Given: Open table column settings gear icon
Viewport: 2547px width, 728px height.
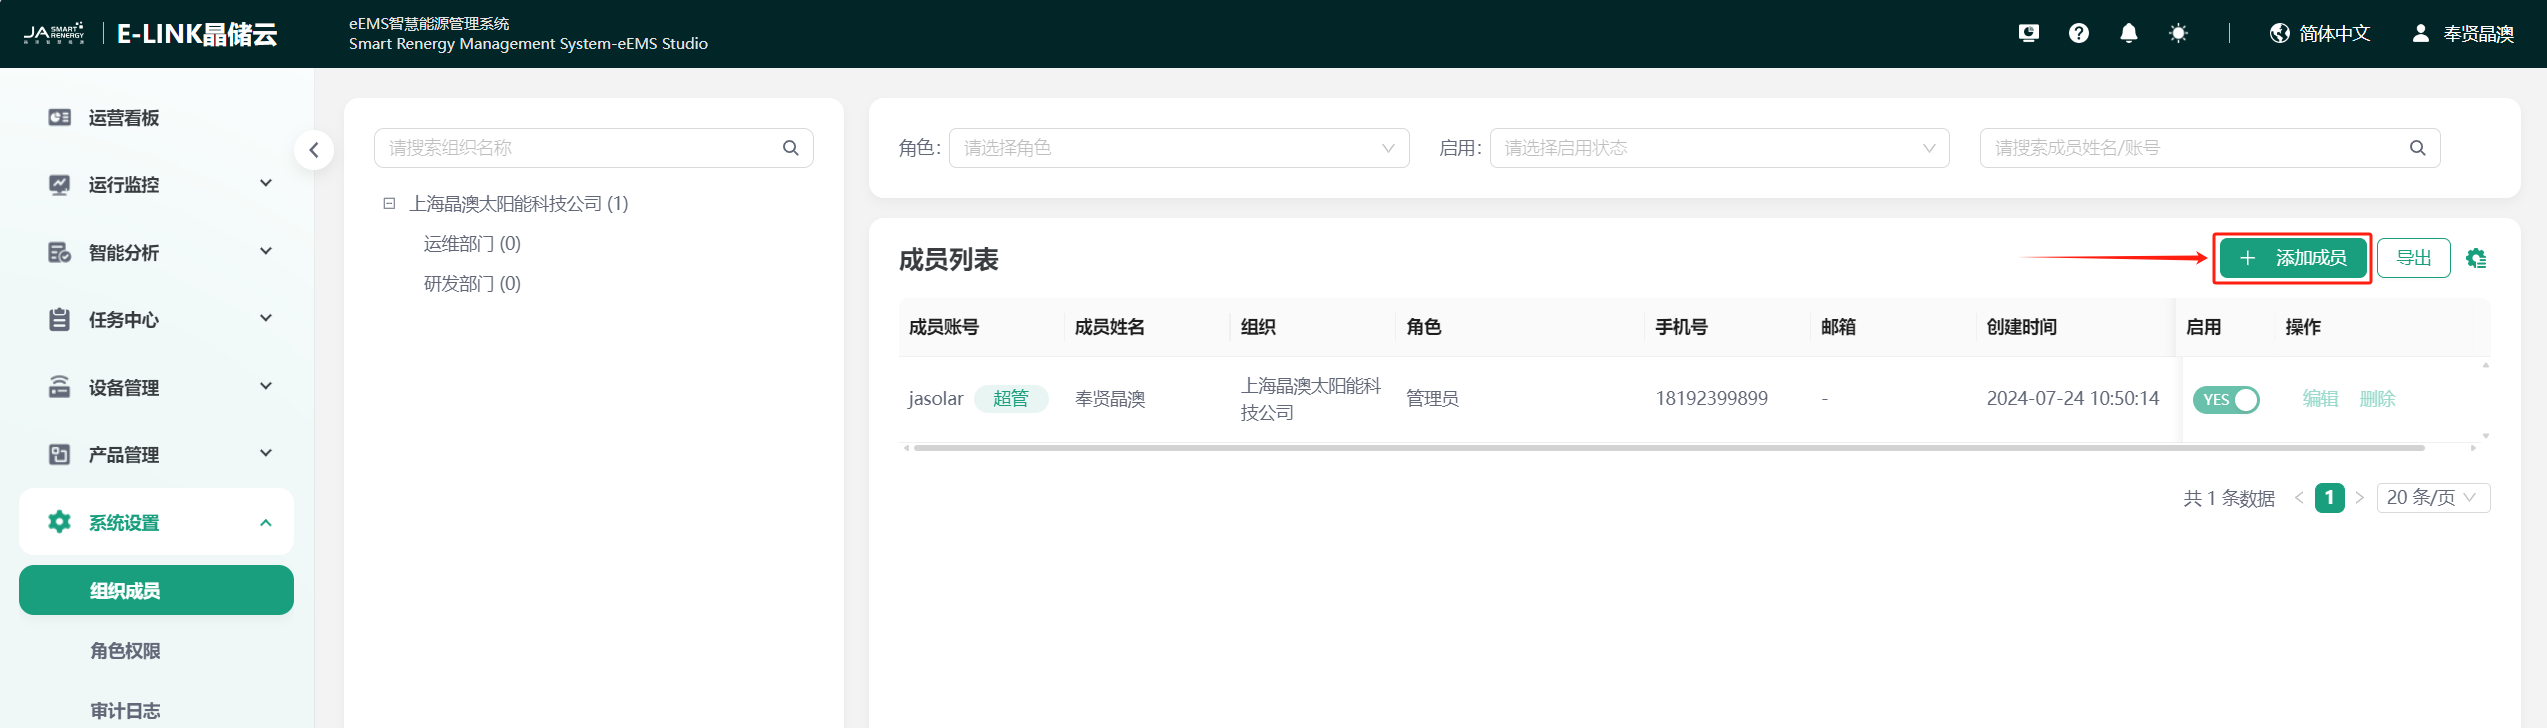Looking at the screenshot, I should (2476, 259).
